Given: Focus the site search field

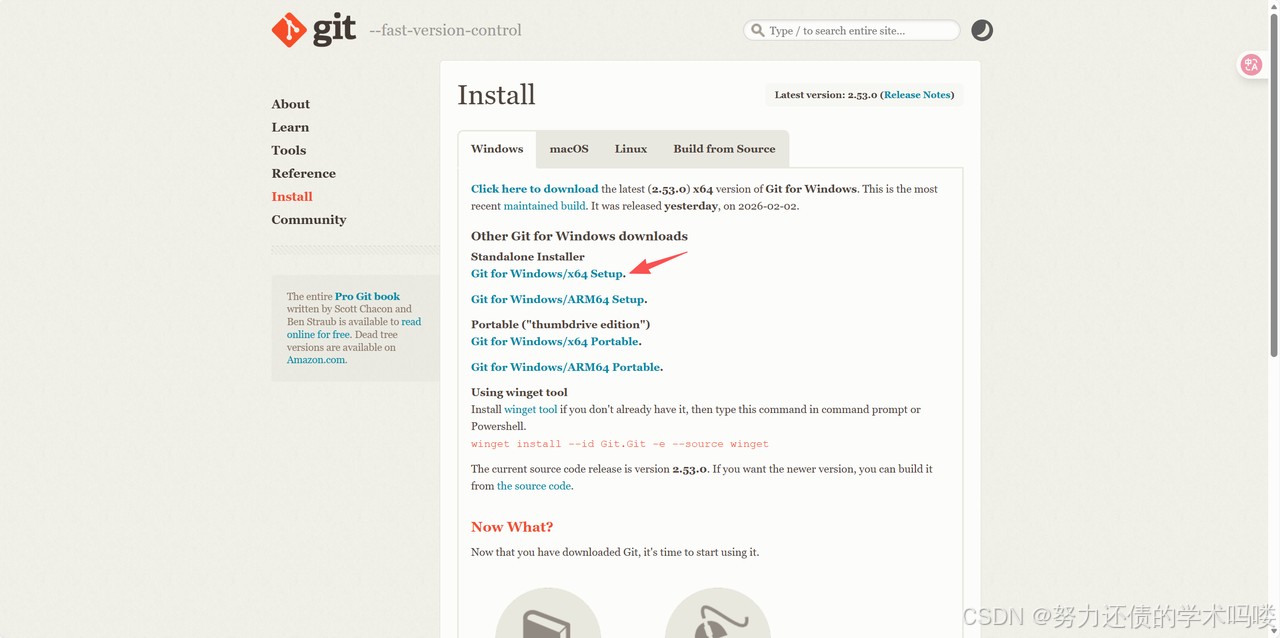Looking at the screenshot, I should point(851,31).
